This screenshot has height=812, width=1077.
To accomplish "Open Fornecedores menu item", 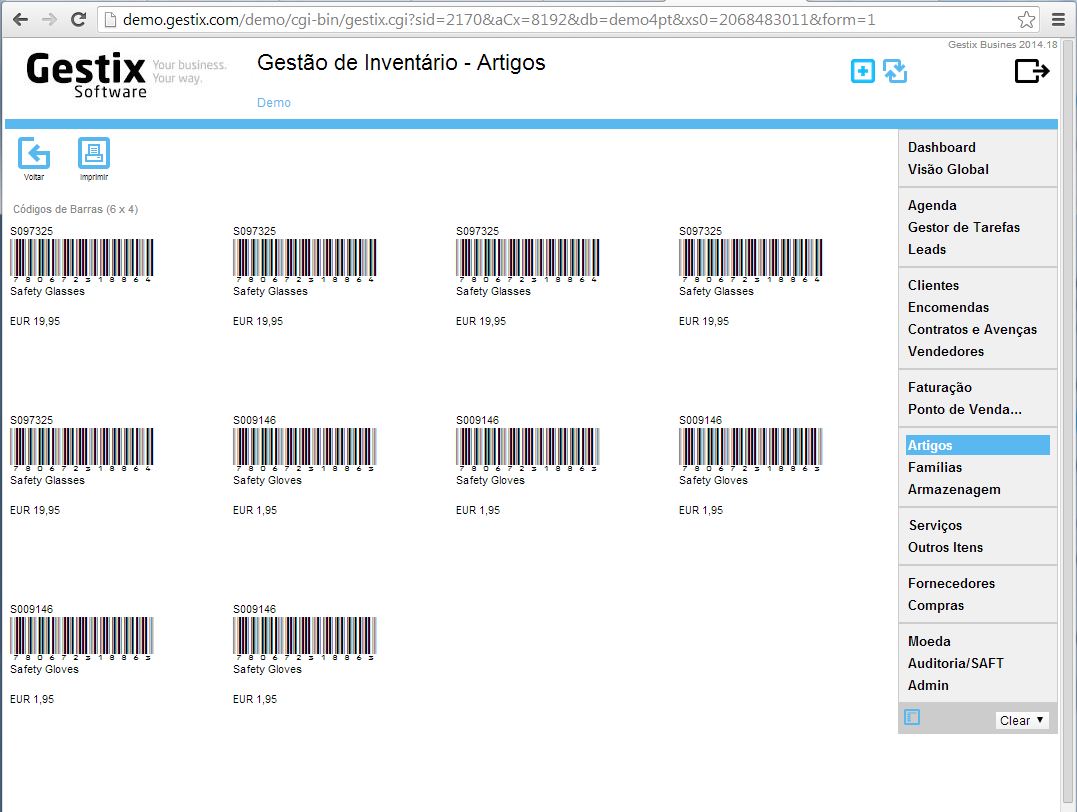I will click(x=951, y=583).
